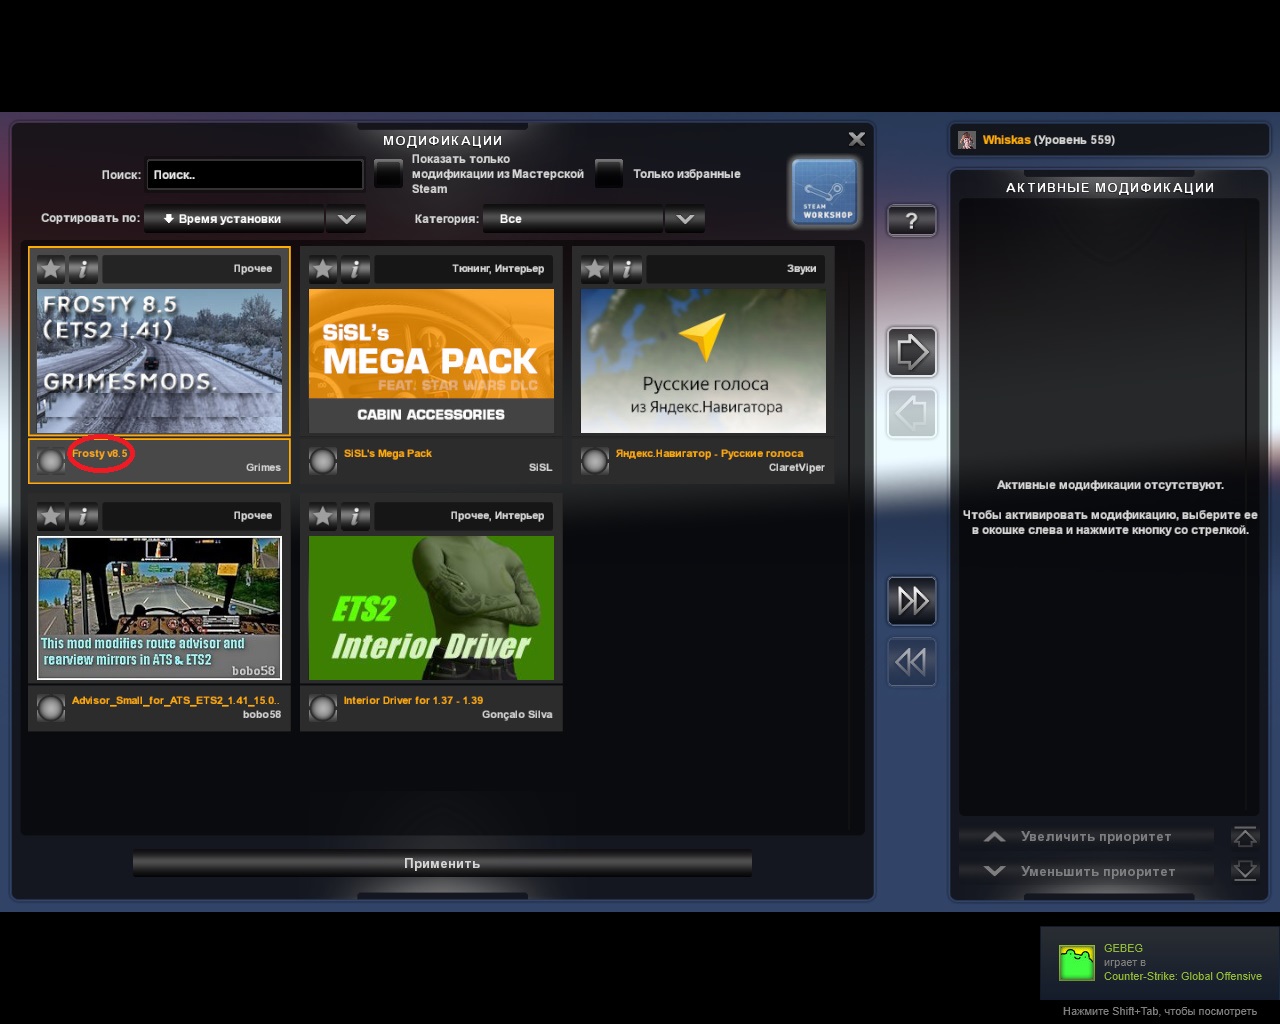Image resolution: width=1280 pixels, height=1024 pixels.
Task: Star the Interior Driver mod
Action: [x=323, y=516]
